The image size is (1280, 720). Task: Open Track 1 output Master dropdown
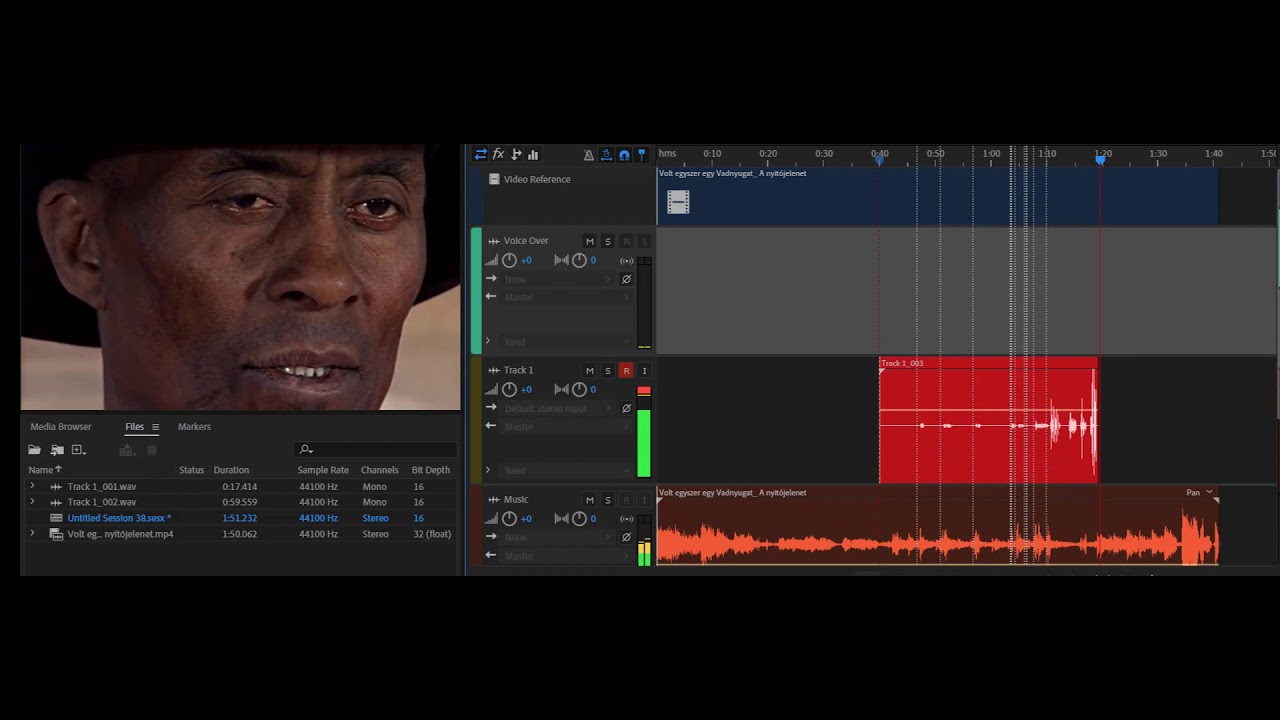click(x=565, y=426)
